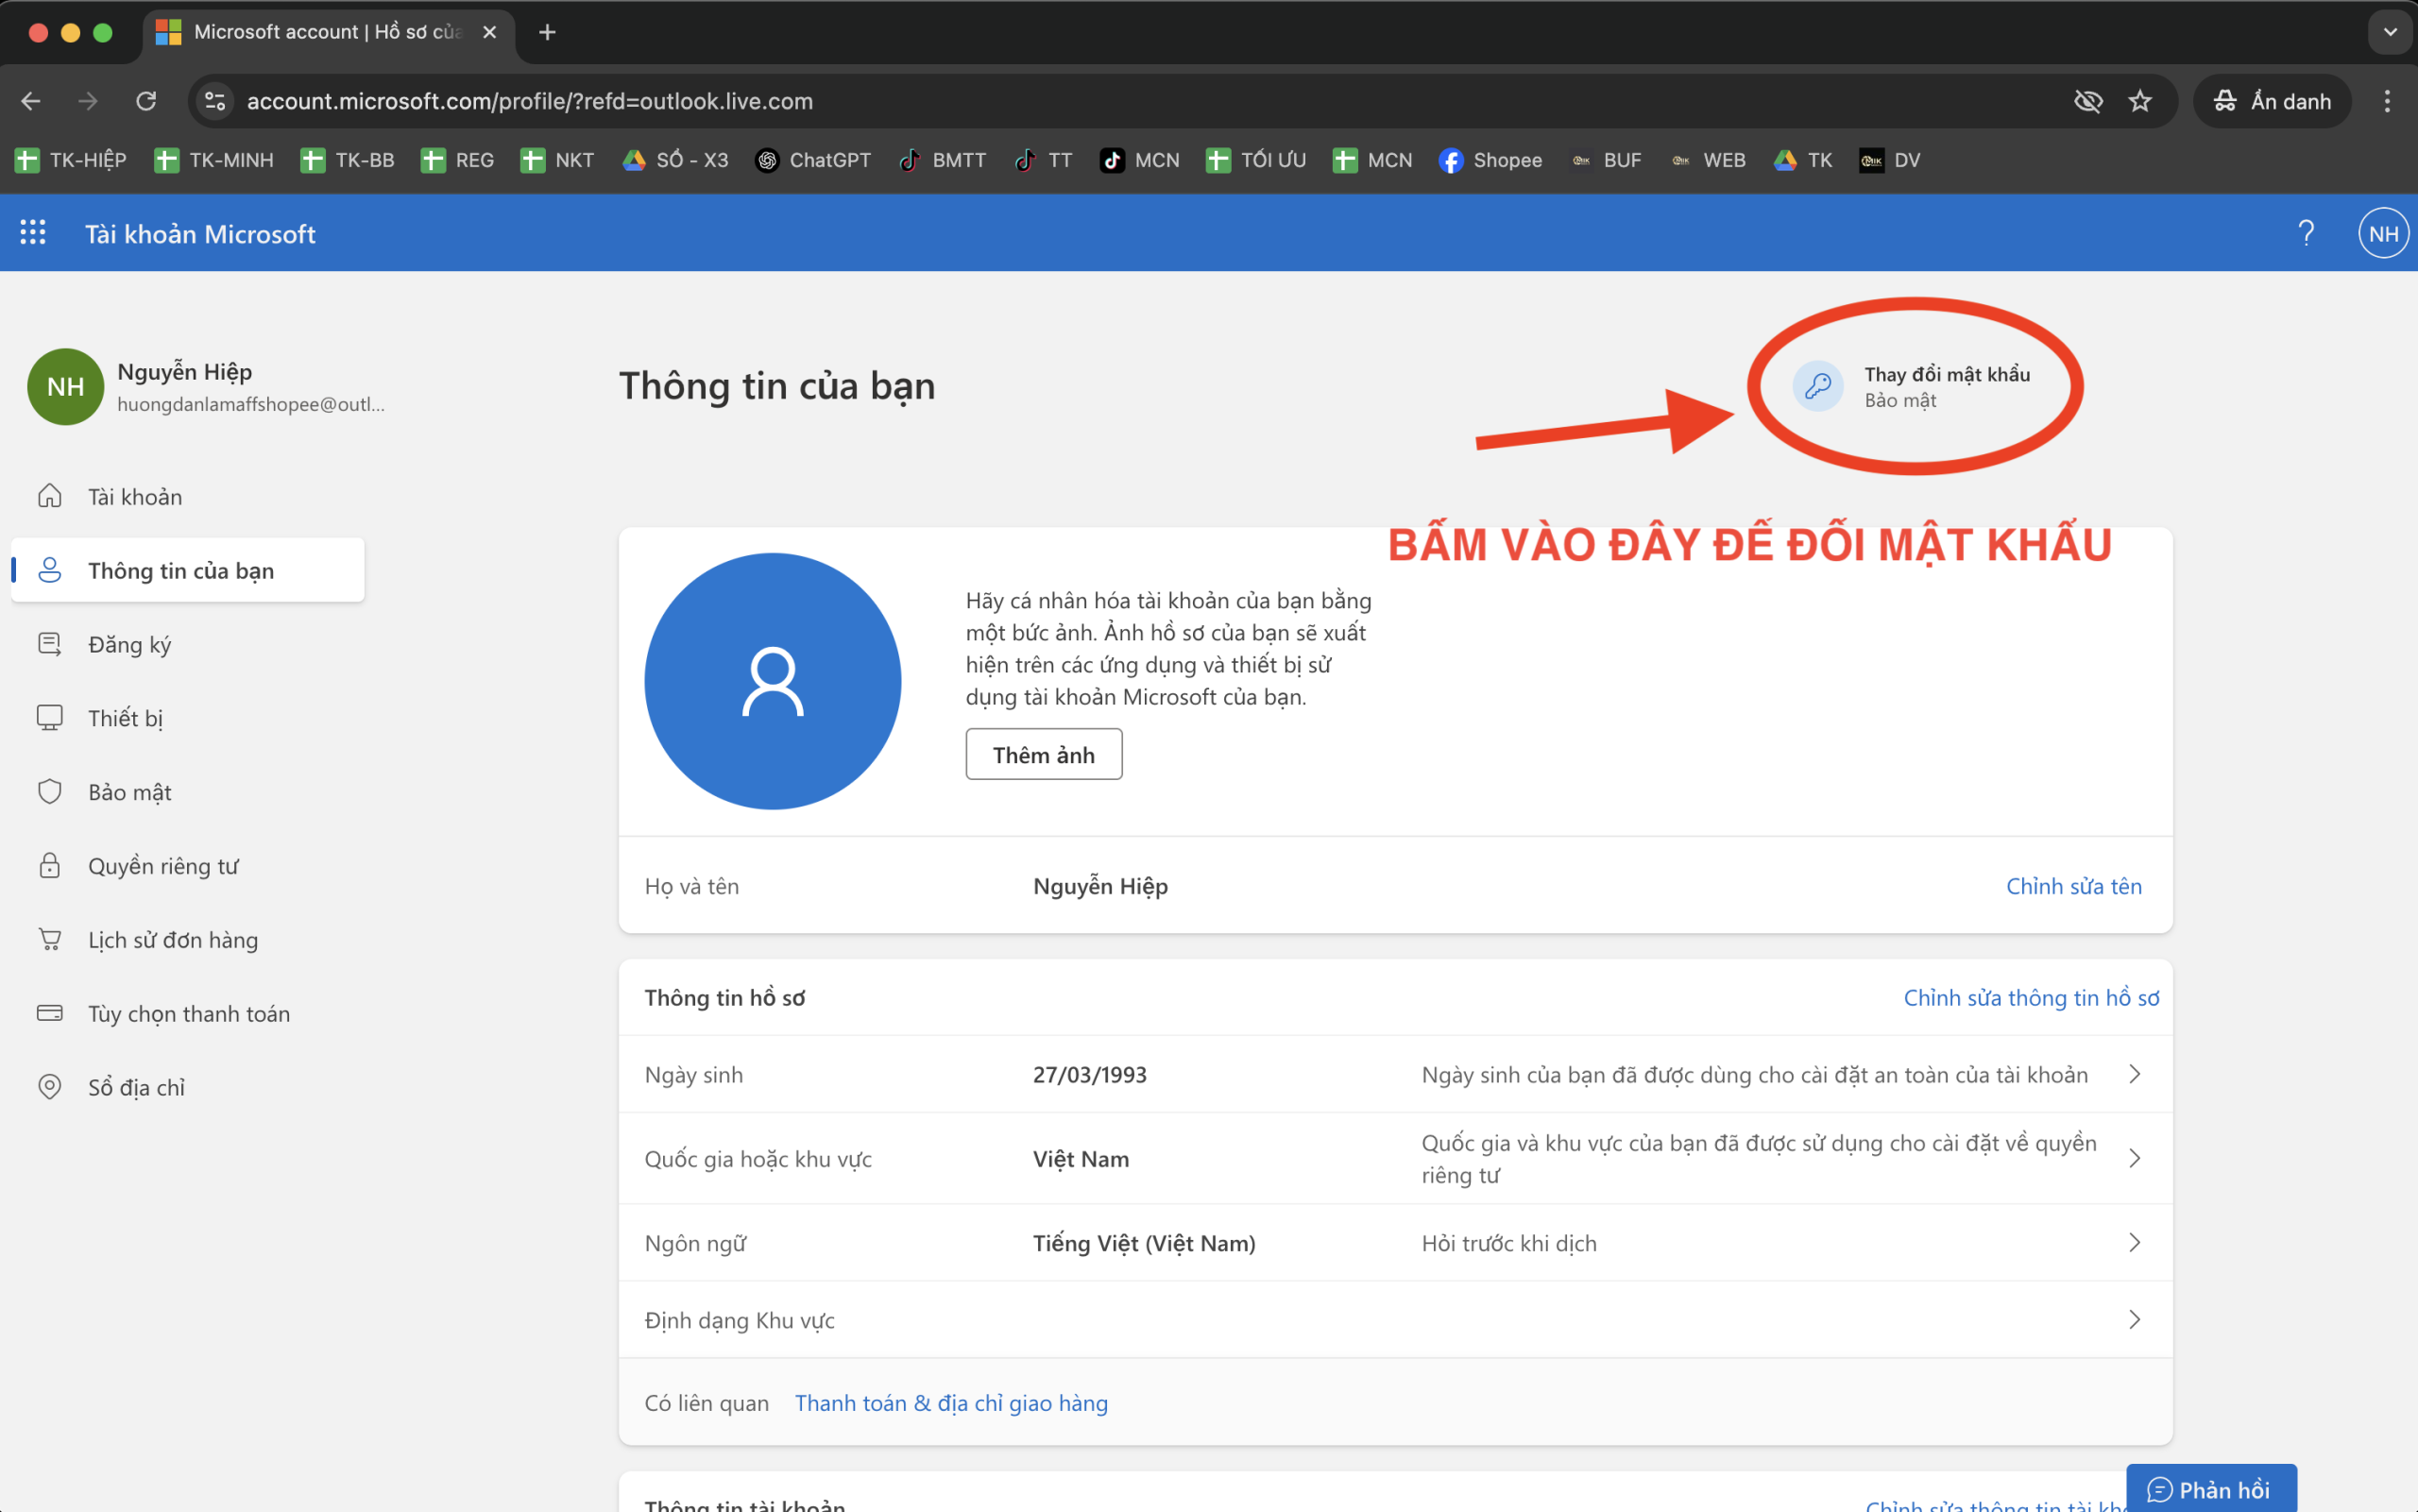Open Thanh toán & địa chỉ giao hàng link
The height and width of the screenshot is (1512, 2418).
coord(951,1403)
